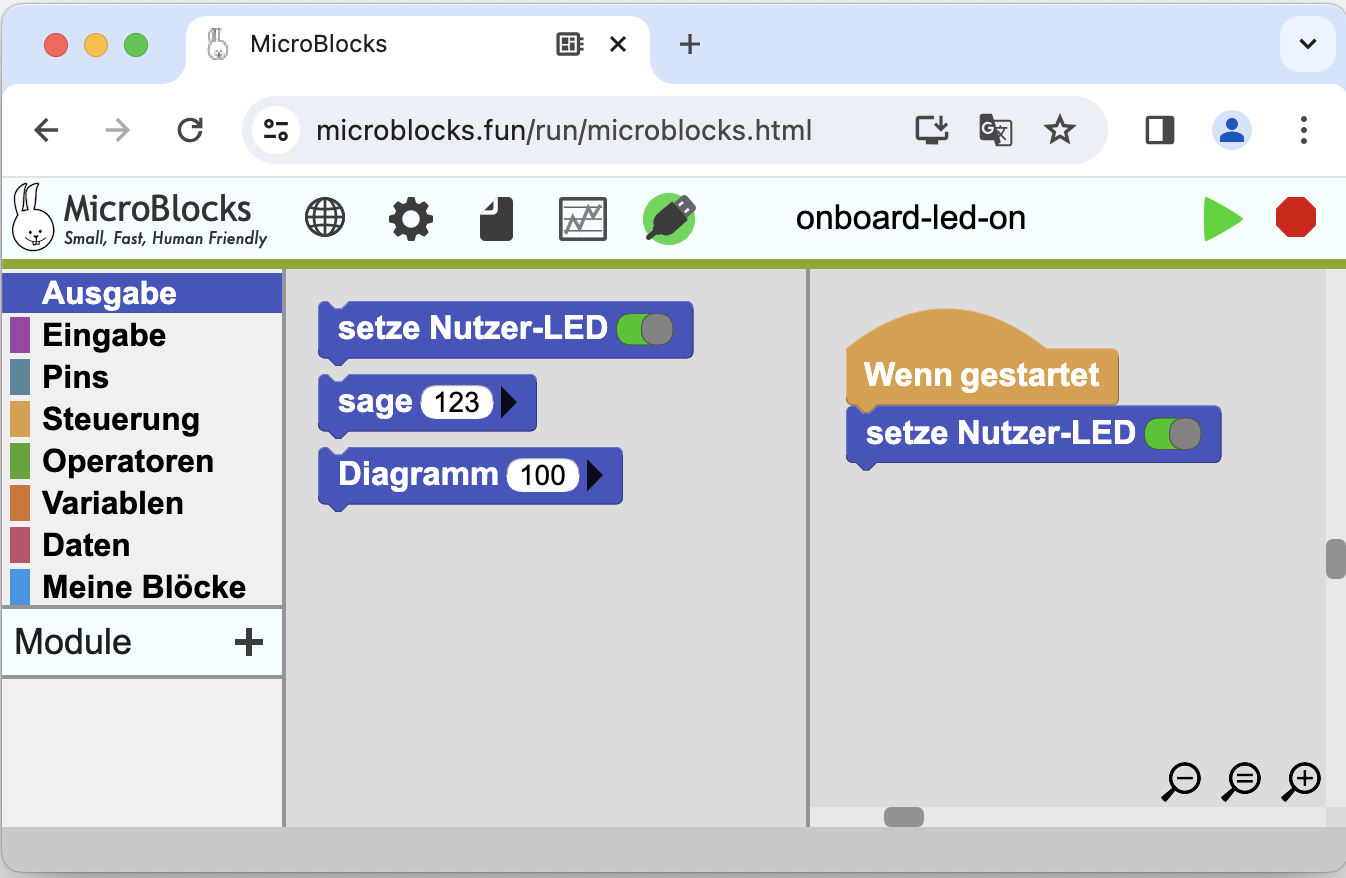
Task: Close the MicroBlocks browser tab
Action: coord(618,44)
